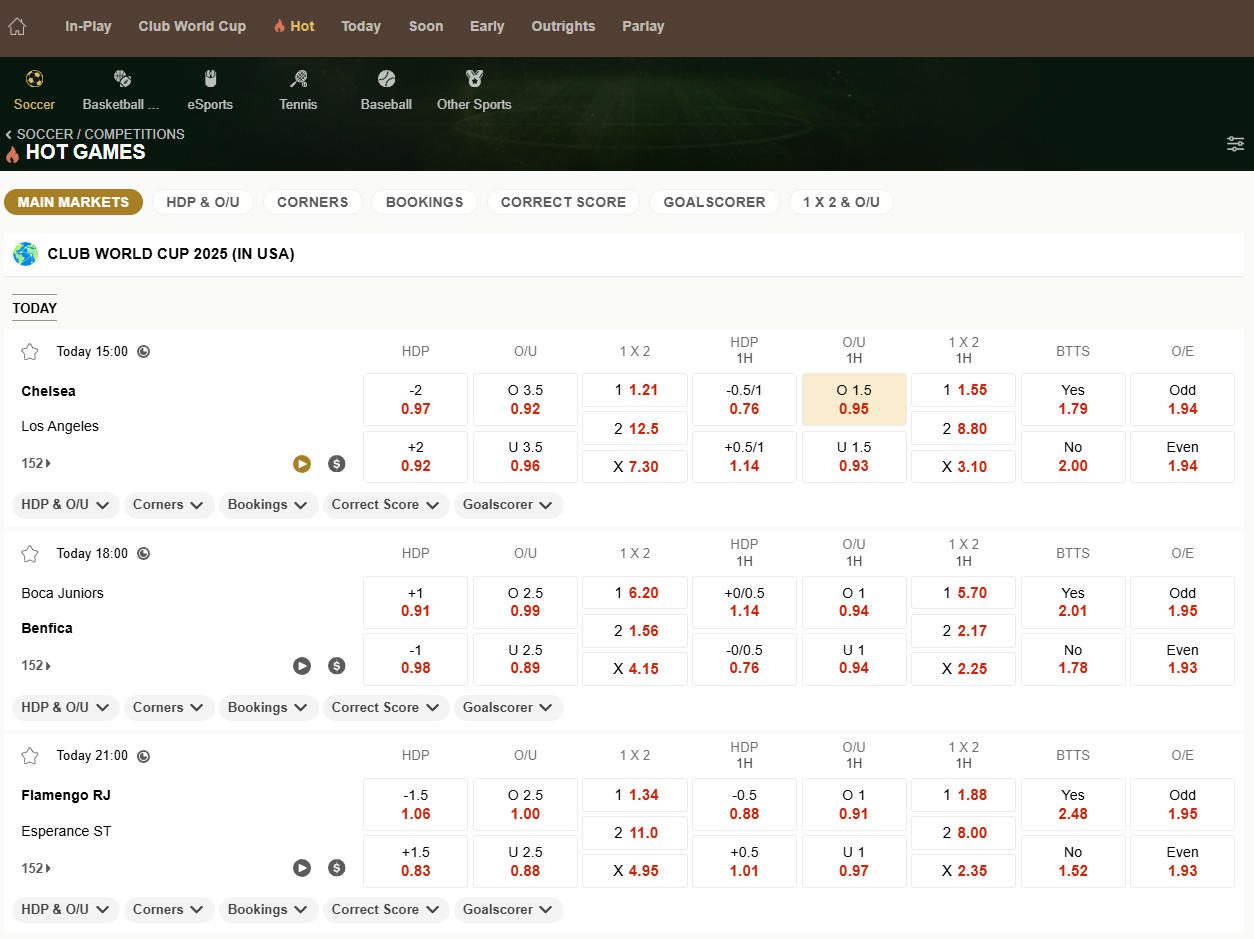Image resolution: width=1254 pixels, height=939 pixels.
Task: Favorite the Chelsea vs Los Angeles match star
Action: coord(30,352)
